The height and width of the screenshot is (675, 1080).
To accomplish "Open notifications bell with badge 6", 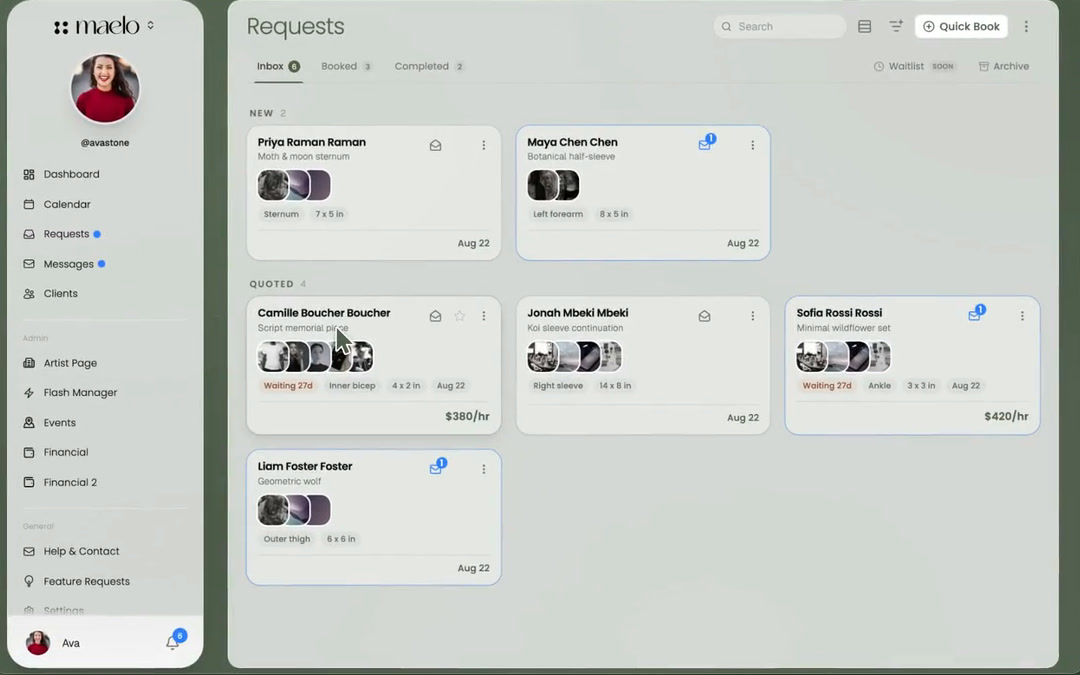I will pyautogui.click(x=173, y=642).
